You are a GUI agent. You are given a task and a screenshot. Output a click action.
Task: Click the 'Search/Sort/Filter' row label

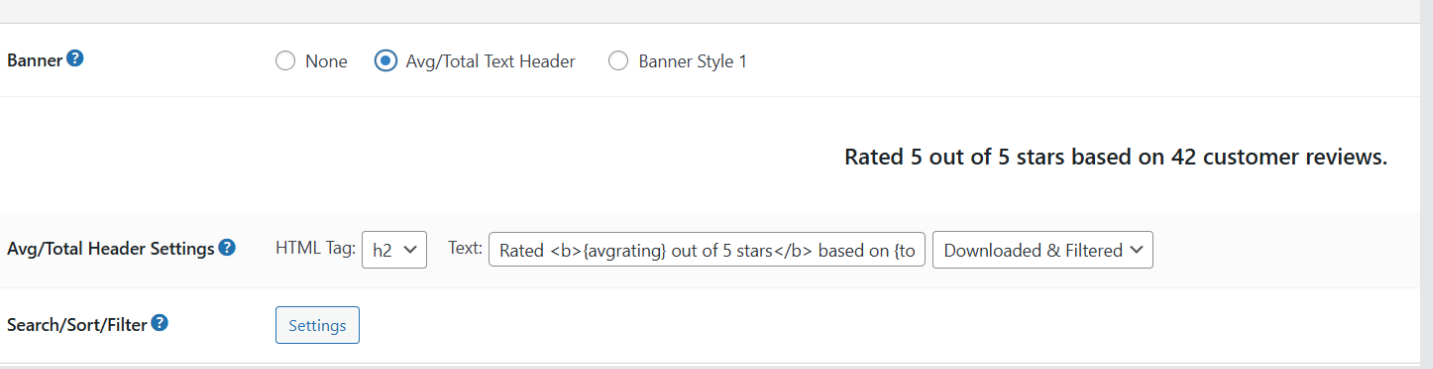(77, 324)
